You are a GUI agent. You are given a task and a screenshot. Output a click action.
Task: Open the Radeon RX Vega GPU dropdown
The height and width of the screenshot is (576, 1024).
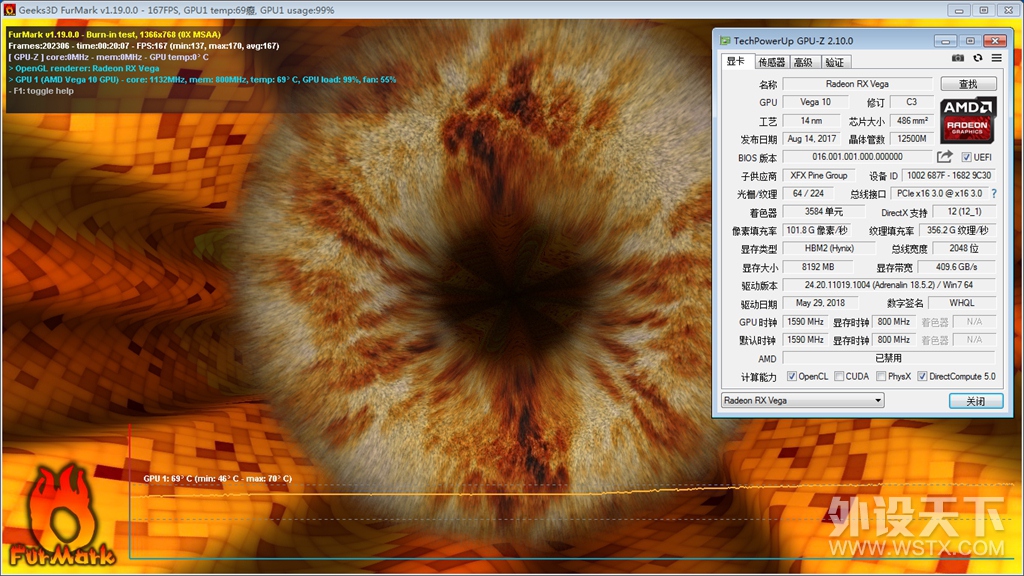tap(803, 400)
